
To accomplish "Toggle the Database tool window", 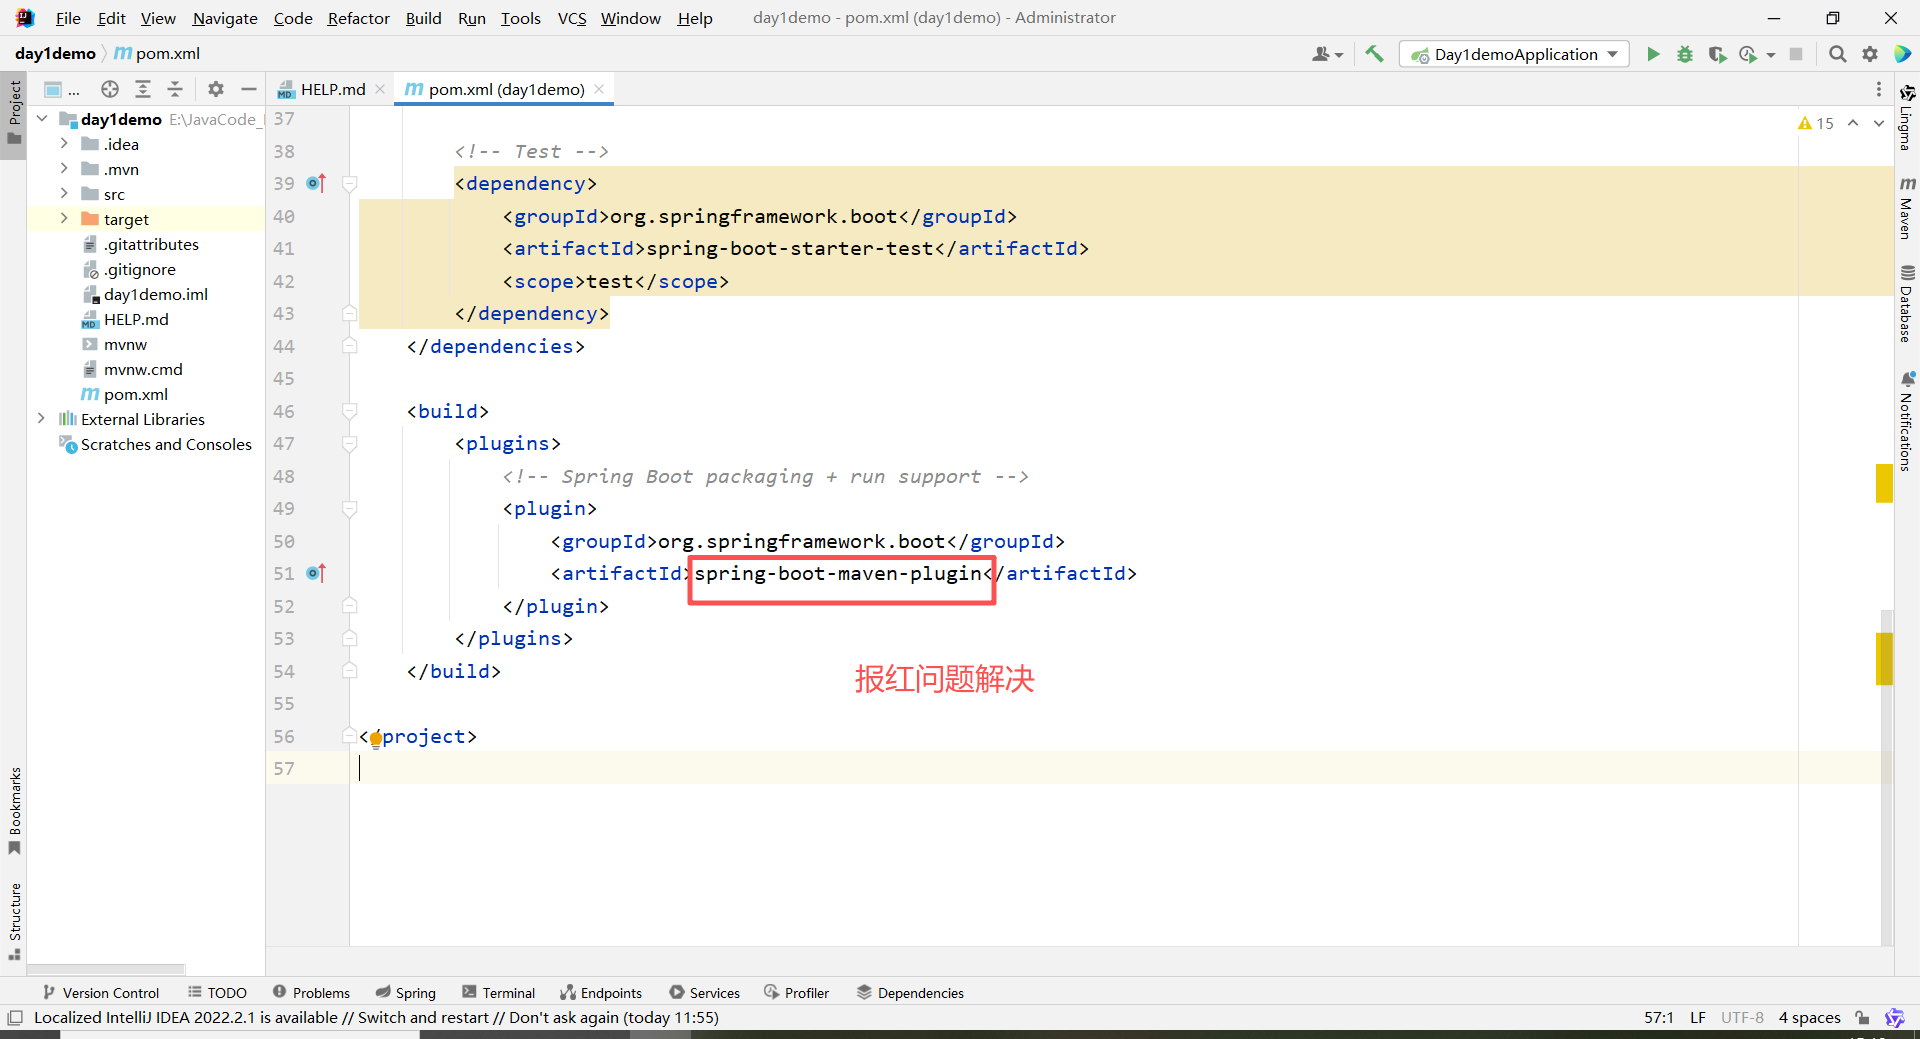I will point(1907,303).
